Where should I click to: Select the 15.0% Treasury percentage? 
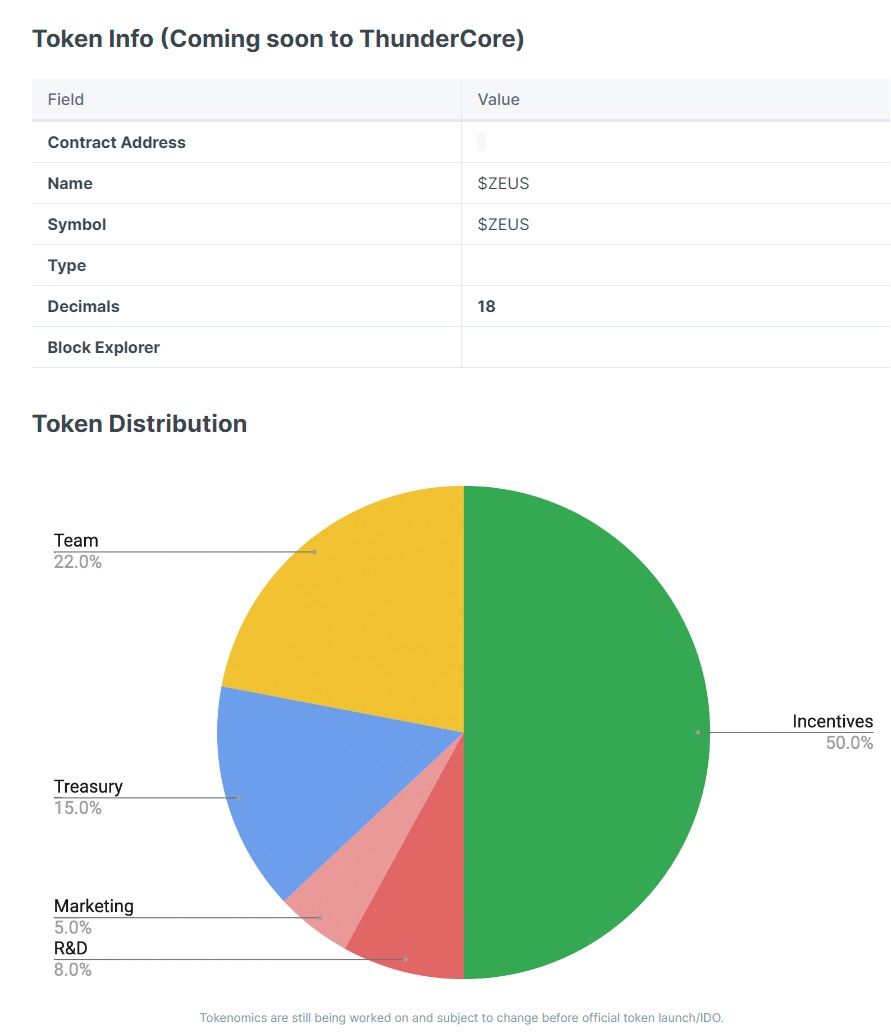[x=78, y=808]
